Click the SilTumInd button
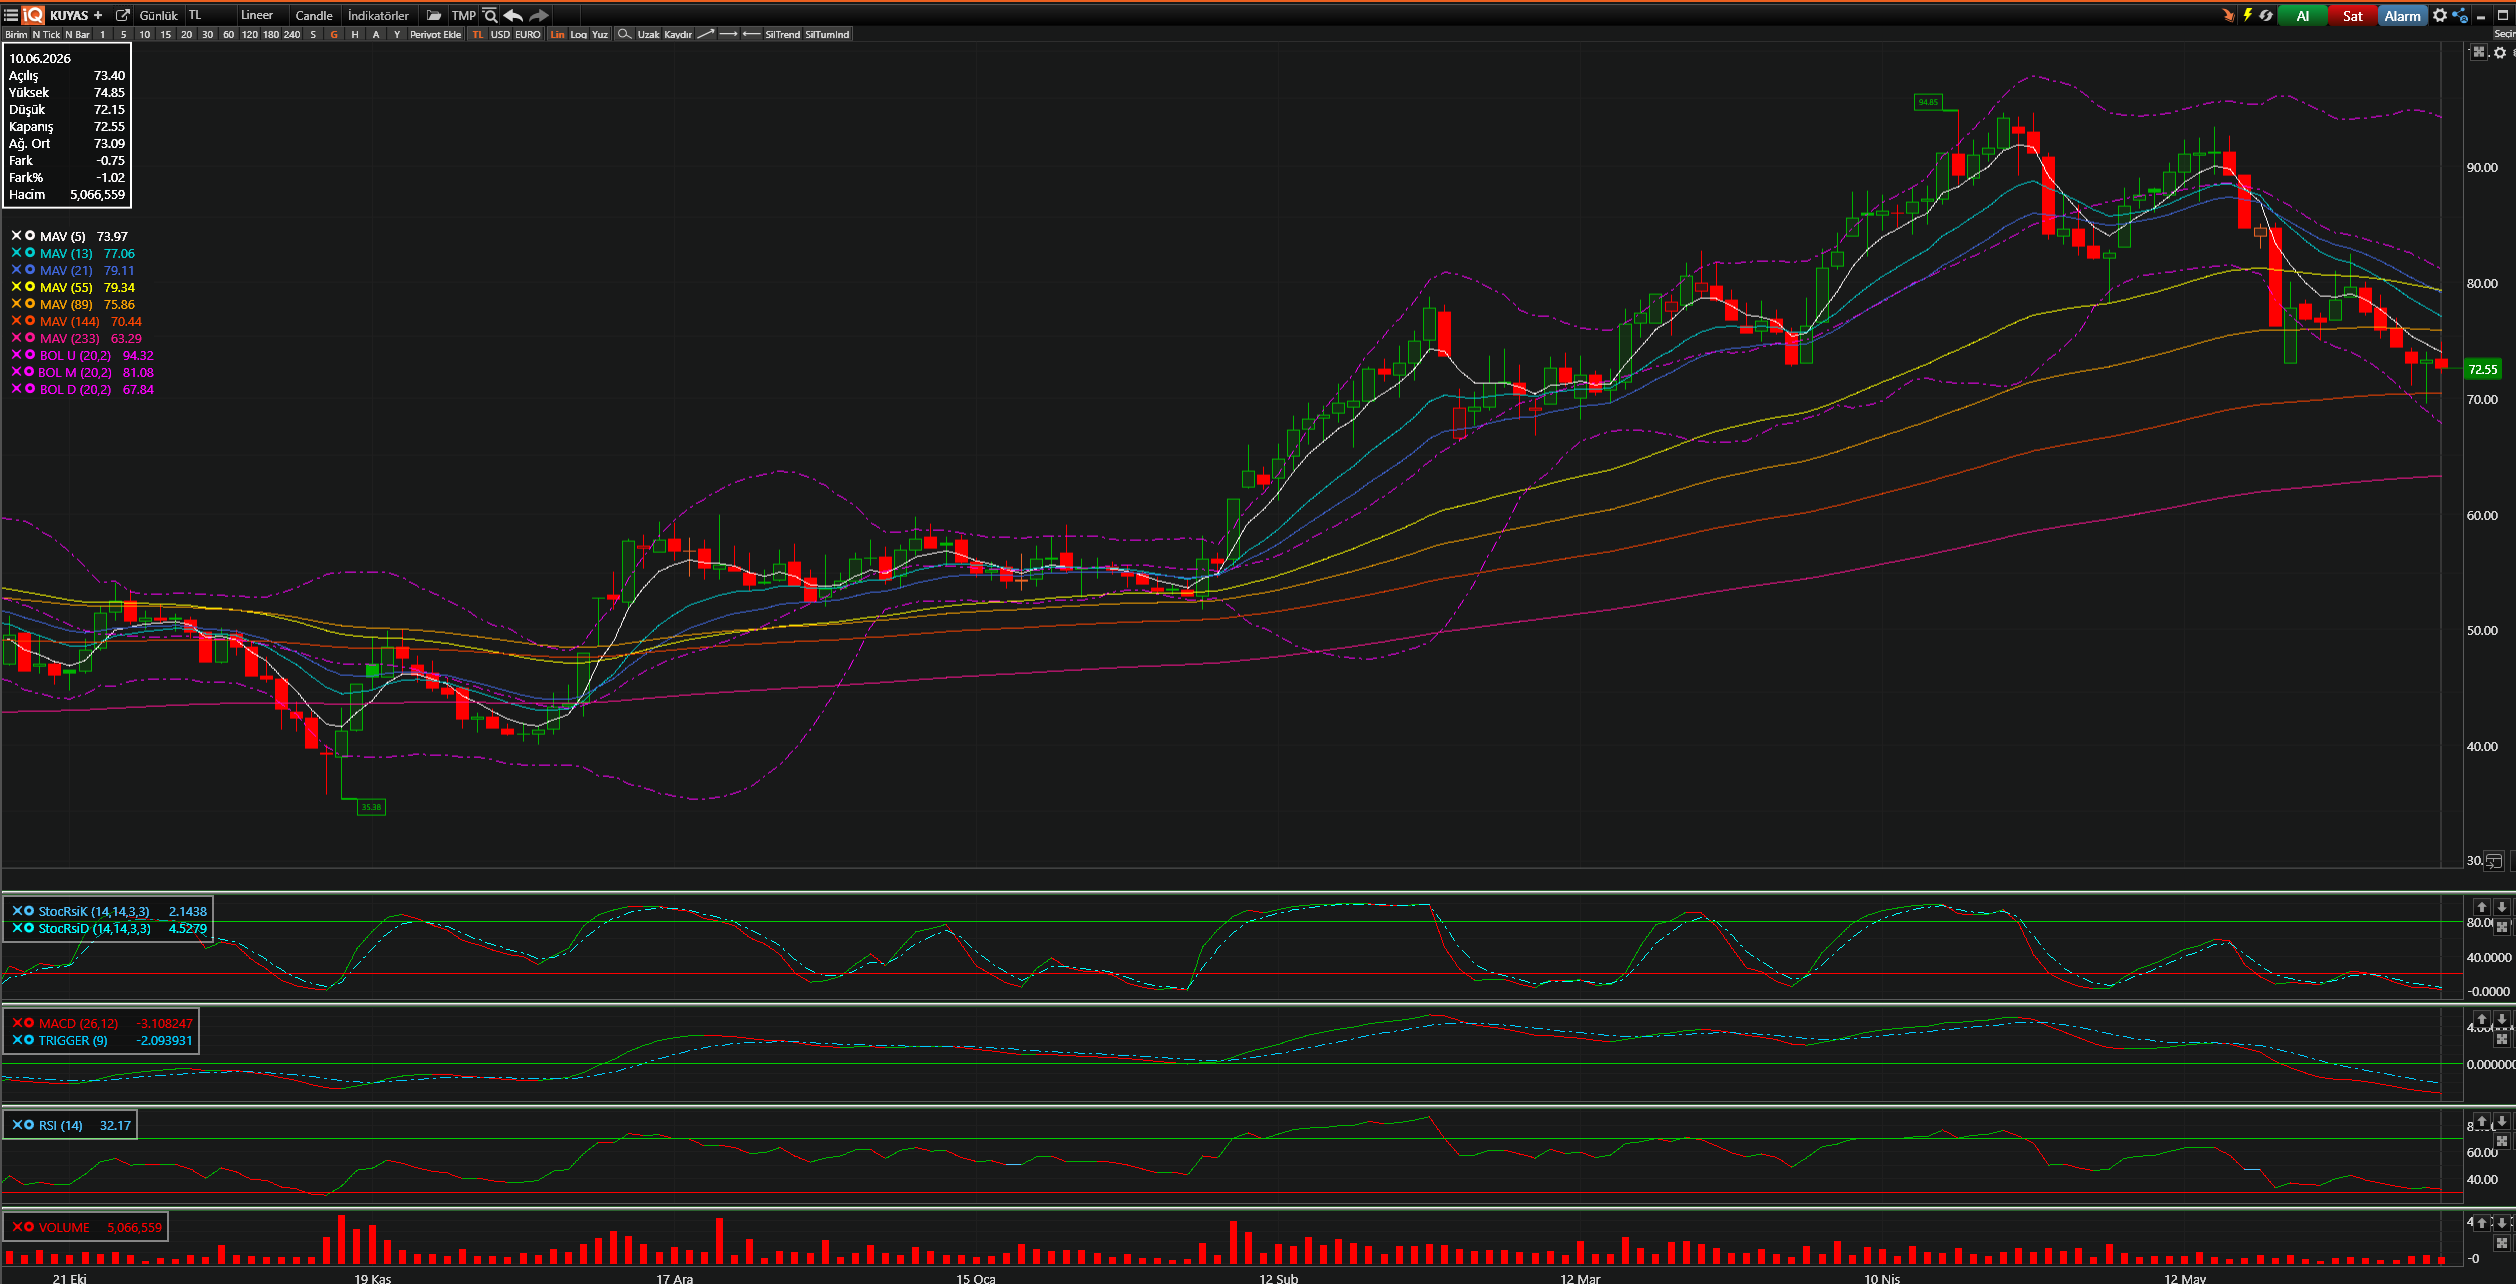The image size is (2516, 1284). tap(827, 34)
